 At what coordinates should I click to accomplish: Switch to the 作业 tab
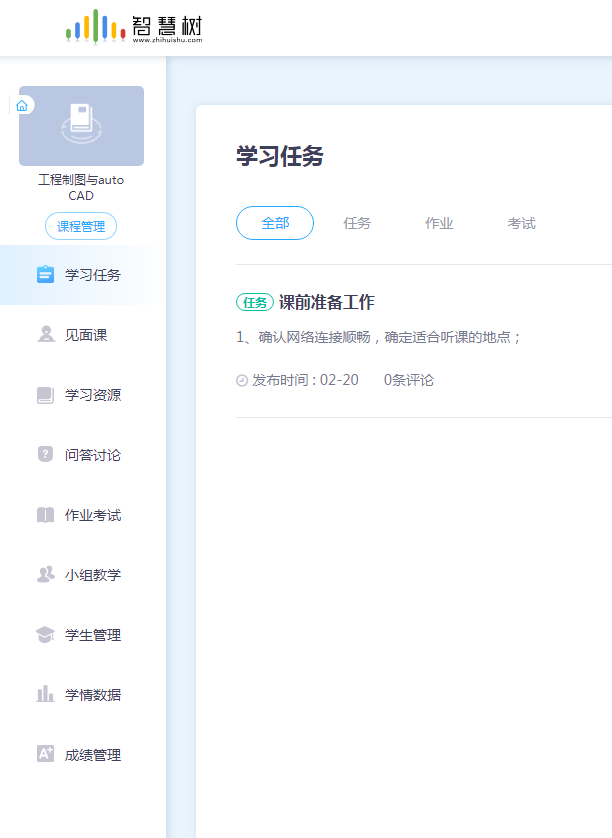click(x=439, y=223)
